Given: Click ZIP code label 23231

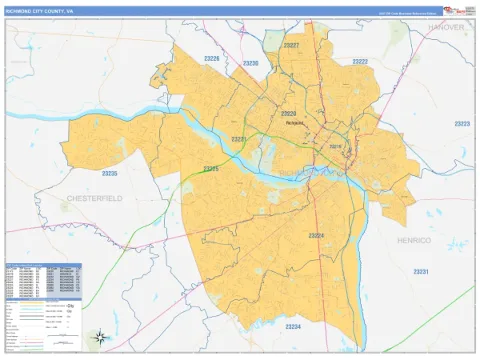Looking at the screenshot, I should [421, 272].
